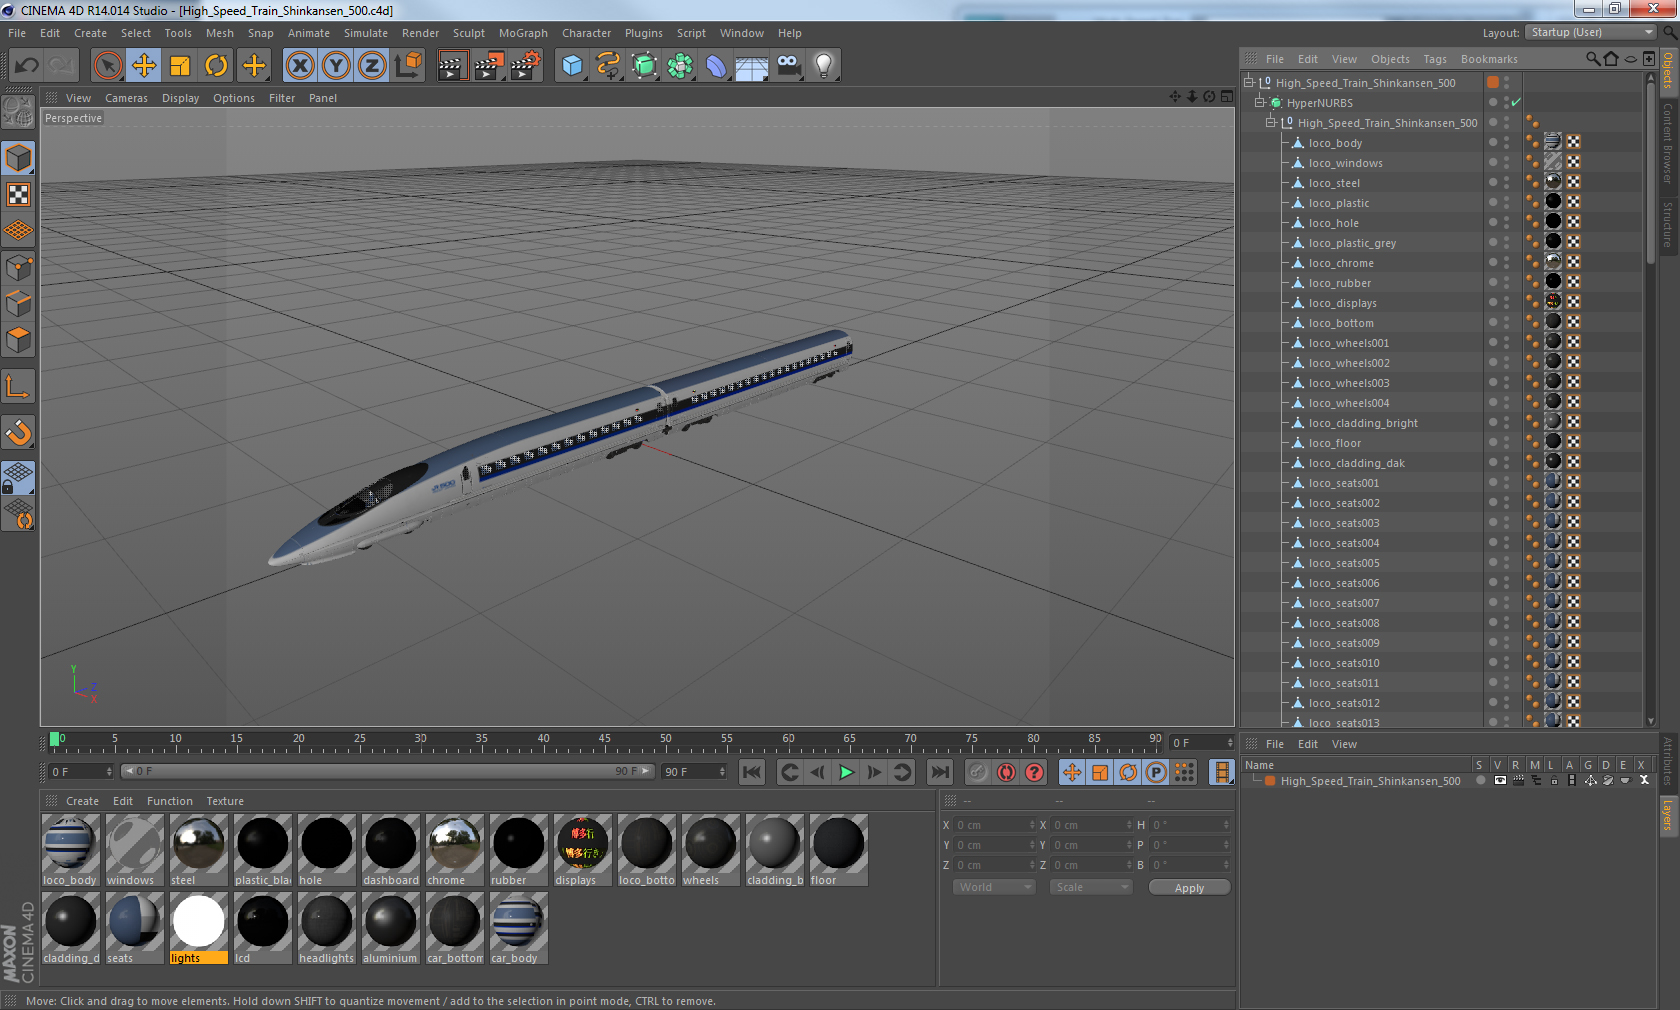Select the loco_displays object
Image resolution: width=1680 pixels, height=1010 pixels.
click(1342, 303)
